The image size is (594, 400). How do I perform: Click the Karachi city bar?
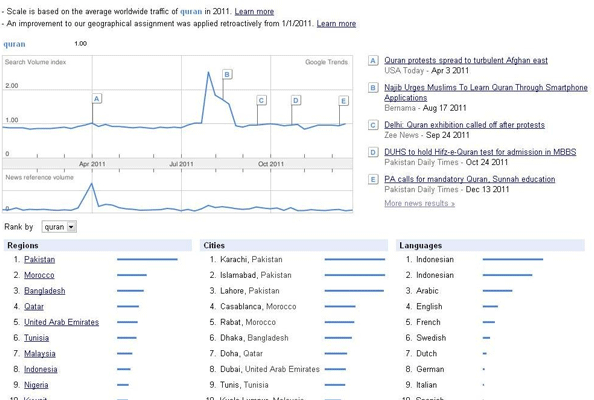pyautogui.click(x=355, y=259)
